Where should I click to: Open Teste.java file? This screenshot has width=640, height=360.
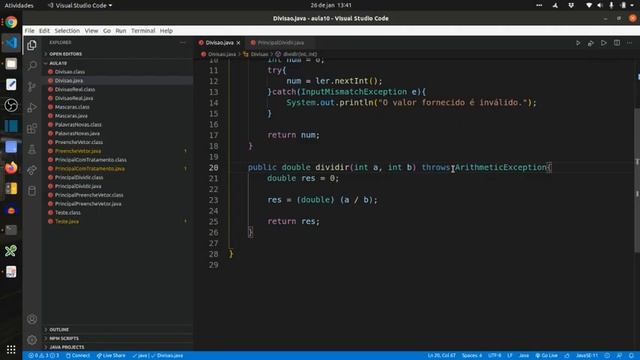(67, 221)
